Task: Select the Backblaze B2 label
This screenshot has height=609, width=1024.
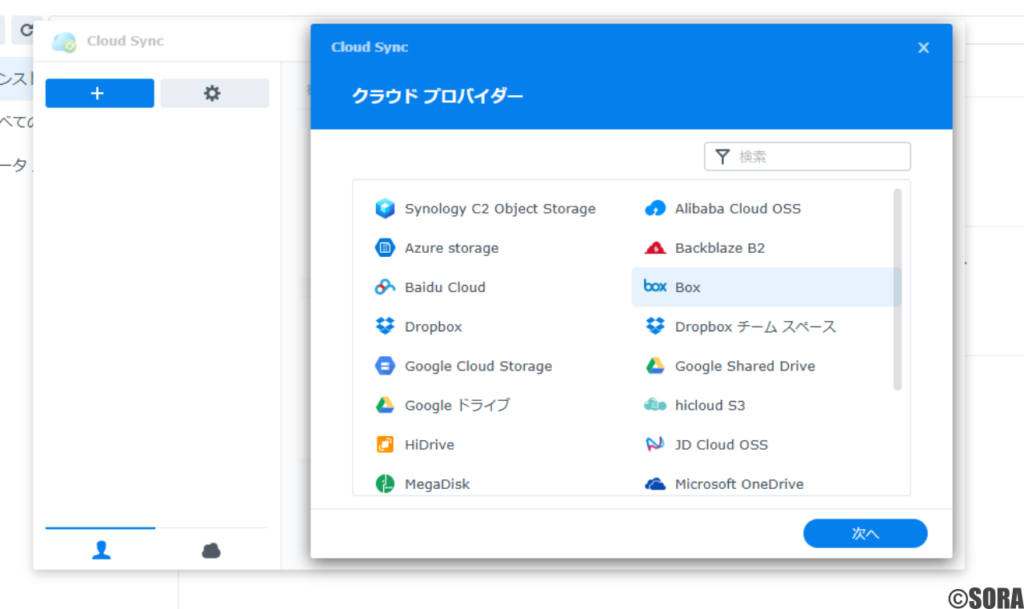Action: (720, 248)
